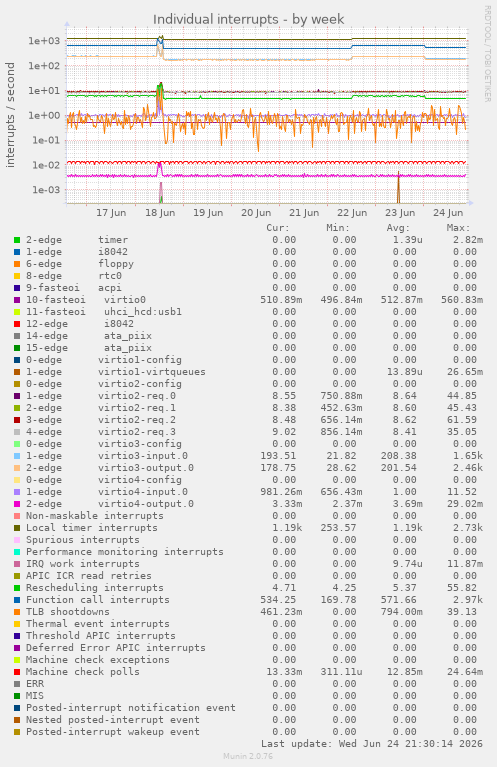Click the 'virtio2-req.2' legend label
497x767 pixels.
click(137, 420)
